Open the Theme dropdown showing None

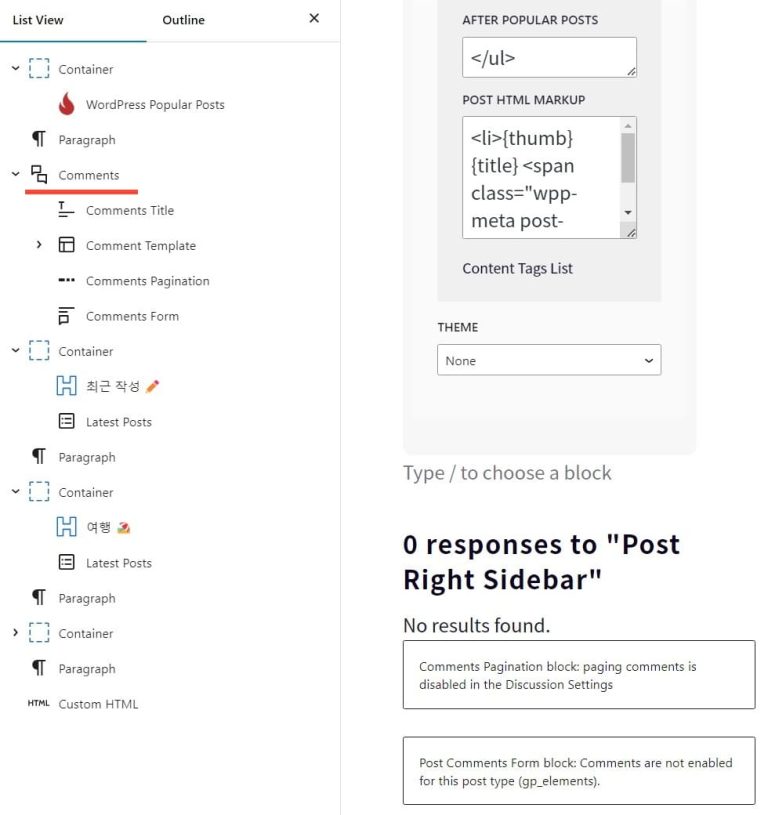click(x=548, y=361)
